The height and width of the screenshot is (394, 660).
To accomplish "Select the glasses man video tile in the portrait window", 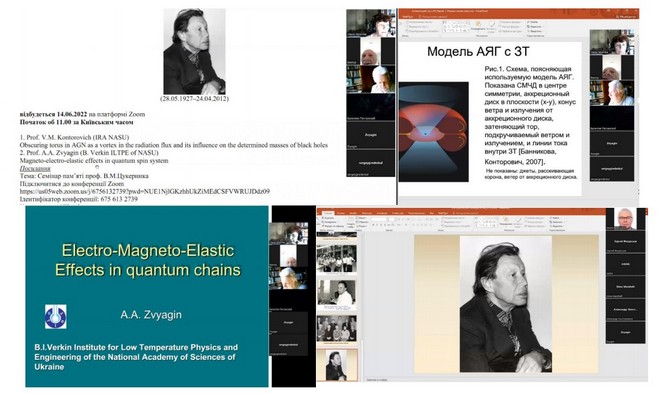I will 625,218.
